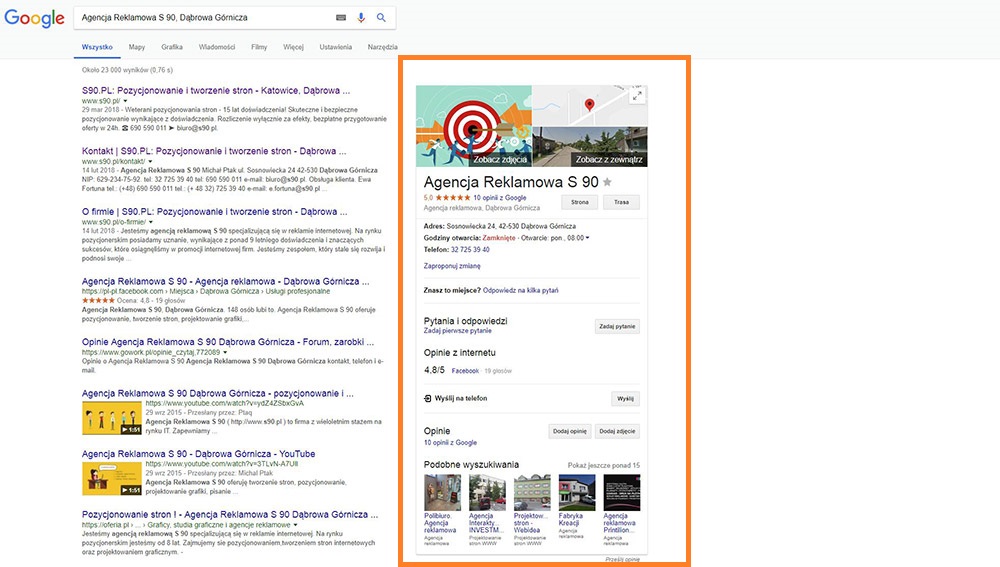This screenshot has height=567, width=1000.
Task: Open the dropdown arrow beside www.s90.pl/kontakt/
Action: click(150, 161)
